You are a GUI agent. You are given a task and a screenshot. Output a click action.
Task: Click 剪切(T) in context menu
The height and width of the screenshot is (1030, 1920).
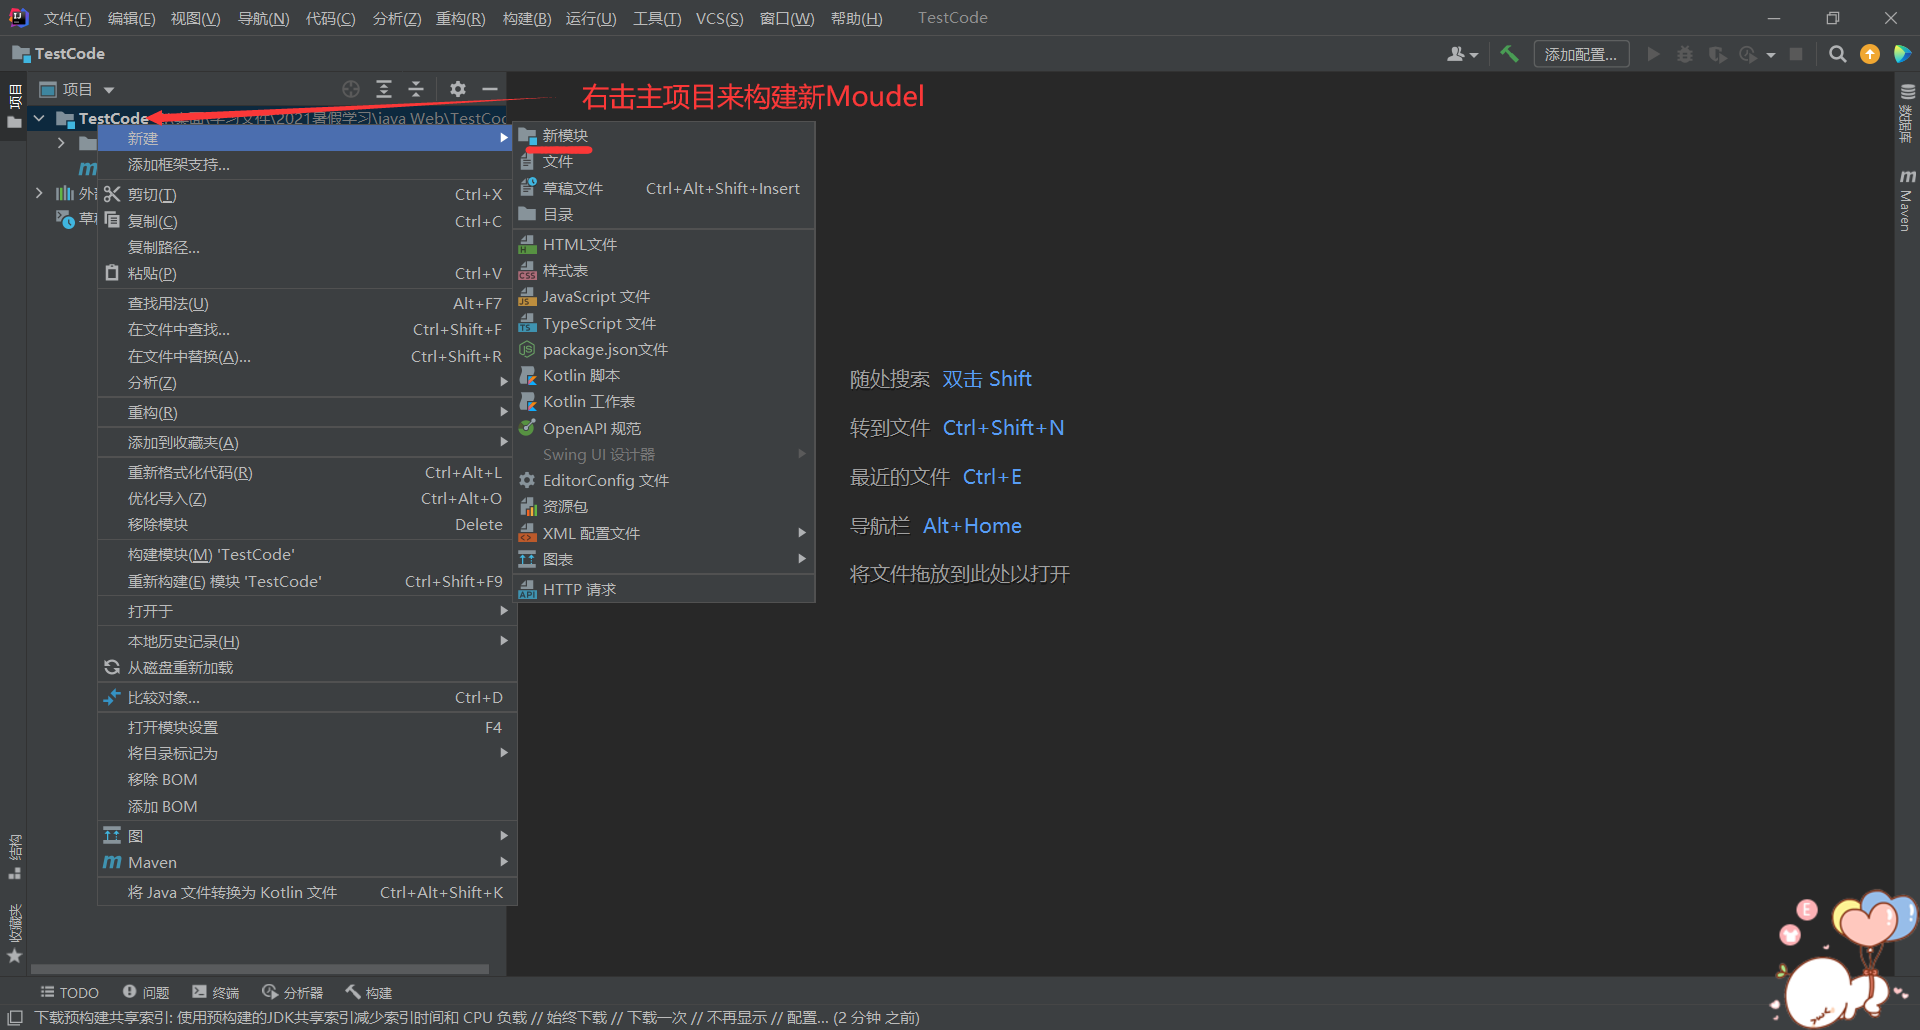(307, 194)
